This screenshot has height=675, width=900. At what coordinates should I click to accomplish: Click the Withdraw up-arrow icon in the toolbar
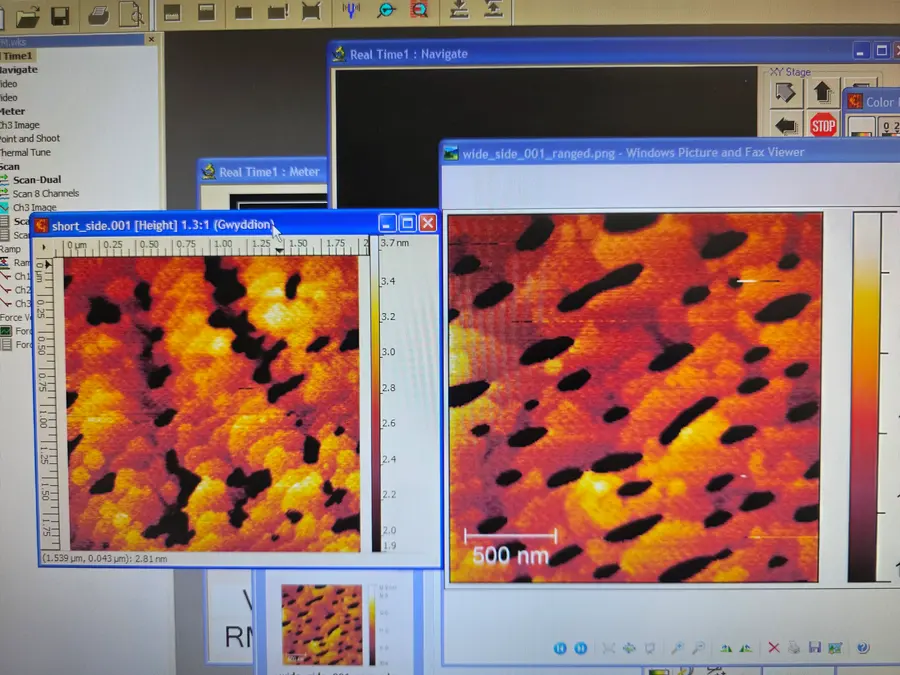click(x=493, y=7)
